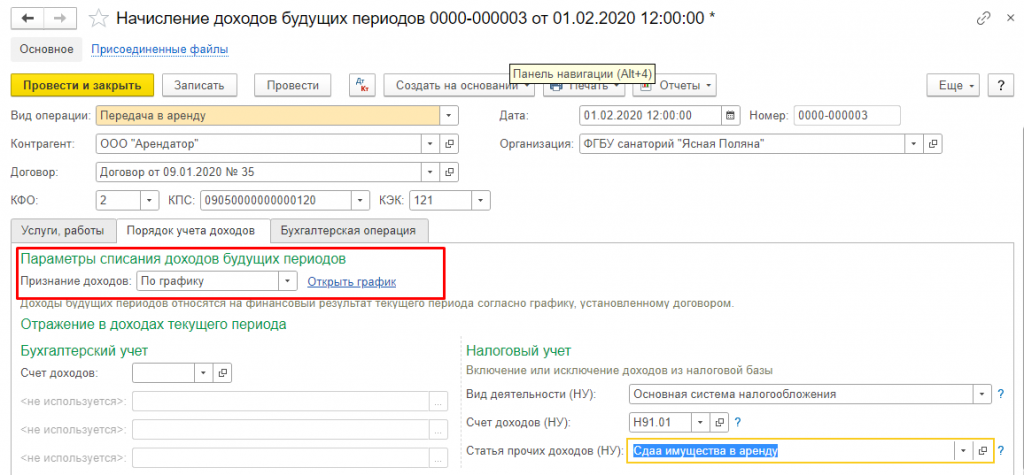Open the Договор record with open-form icon

click(x=449, y=171)
